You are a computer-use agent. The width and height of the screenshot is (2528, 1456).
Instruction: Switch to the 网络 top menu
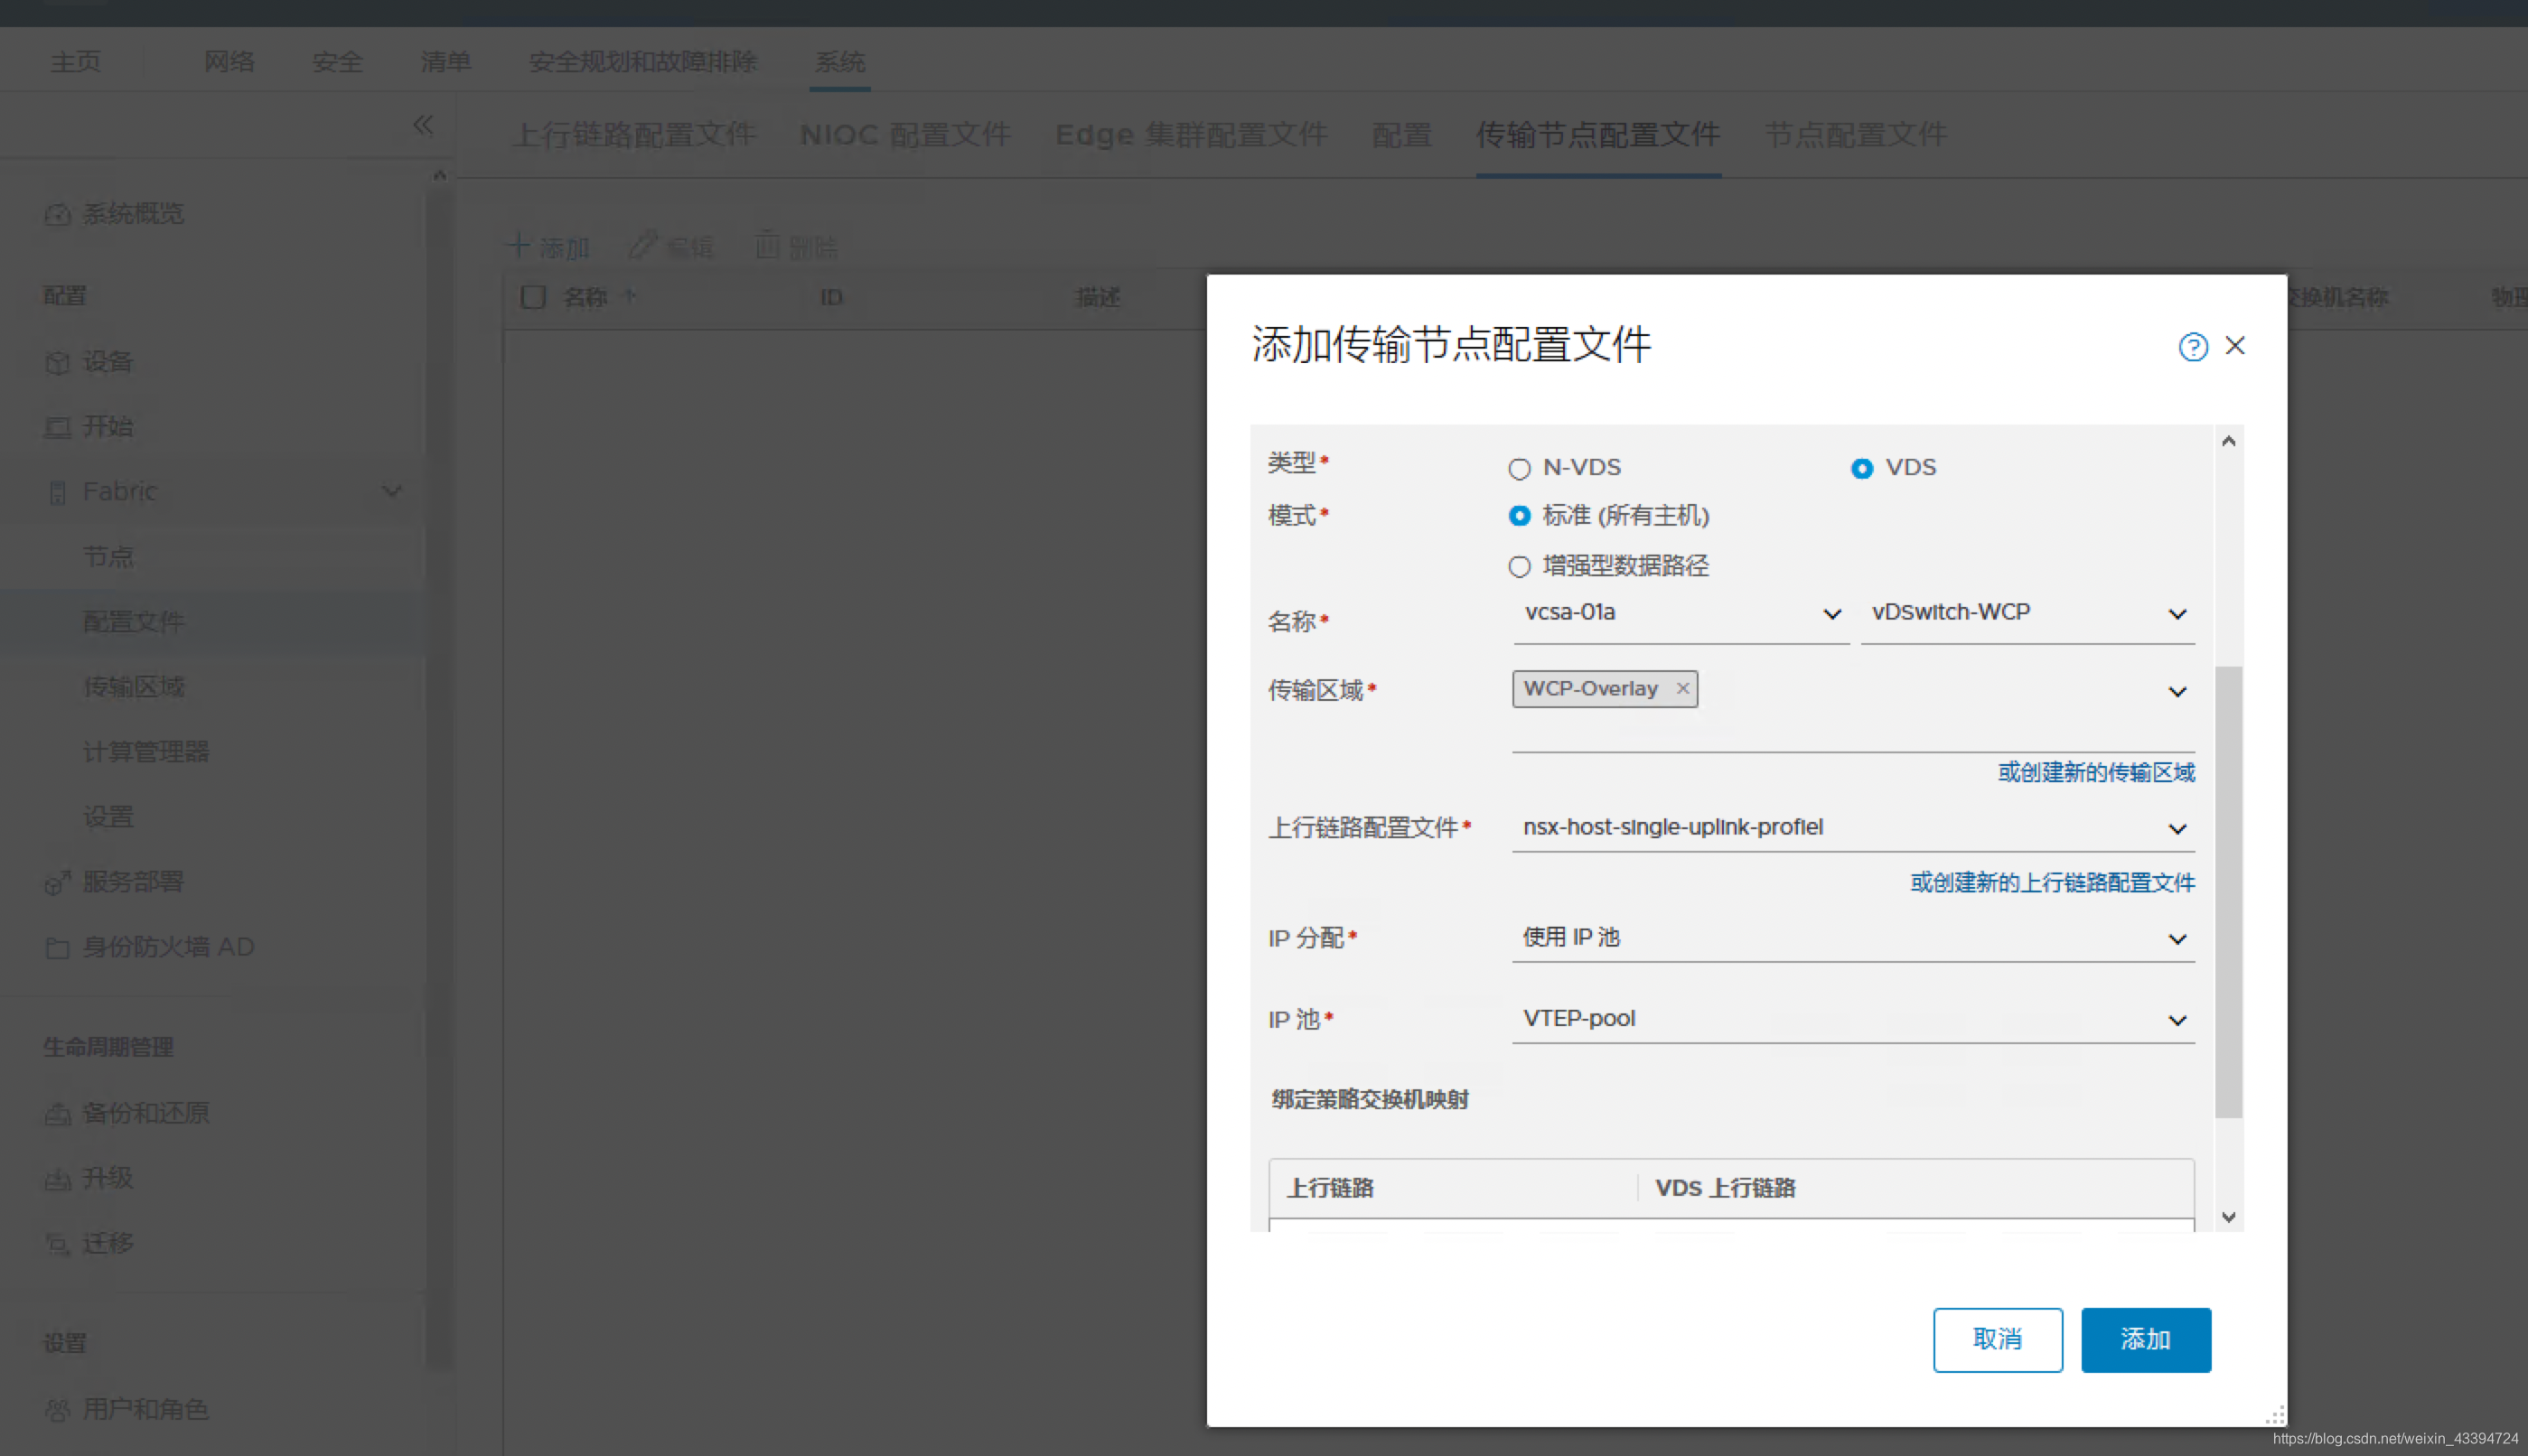pos(229,62)
